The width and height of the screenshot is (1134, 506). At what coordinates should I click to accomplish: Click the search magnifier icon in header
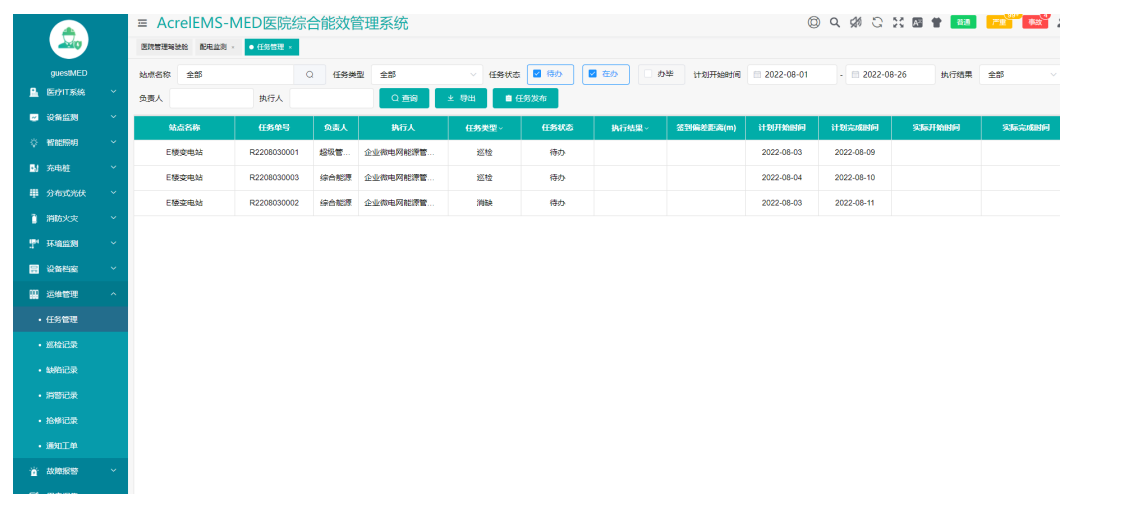click(x=835, y=22)
